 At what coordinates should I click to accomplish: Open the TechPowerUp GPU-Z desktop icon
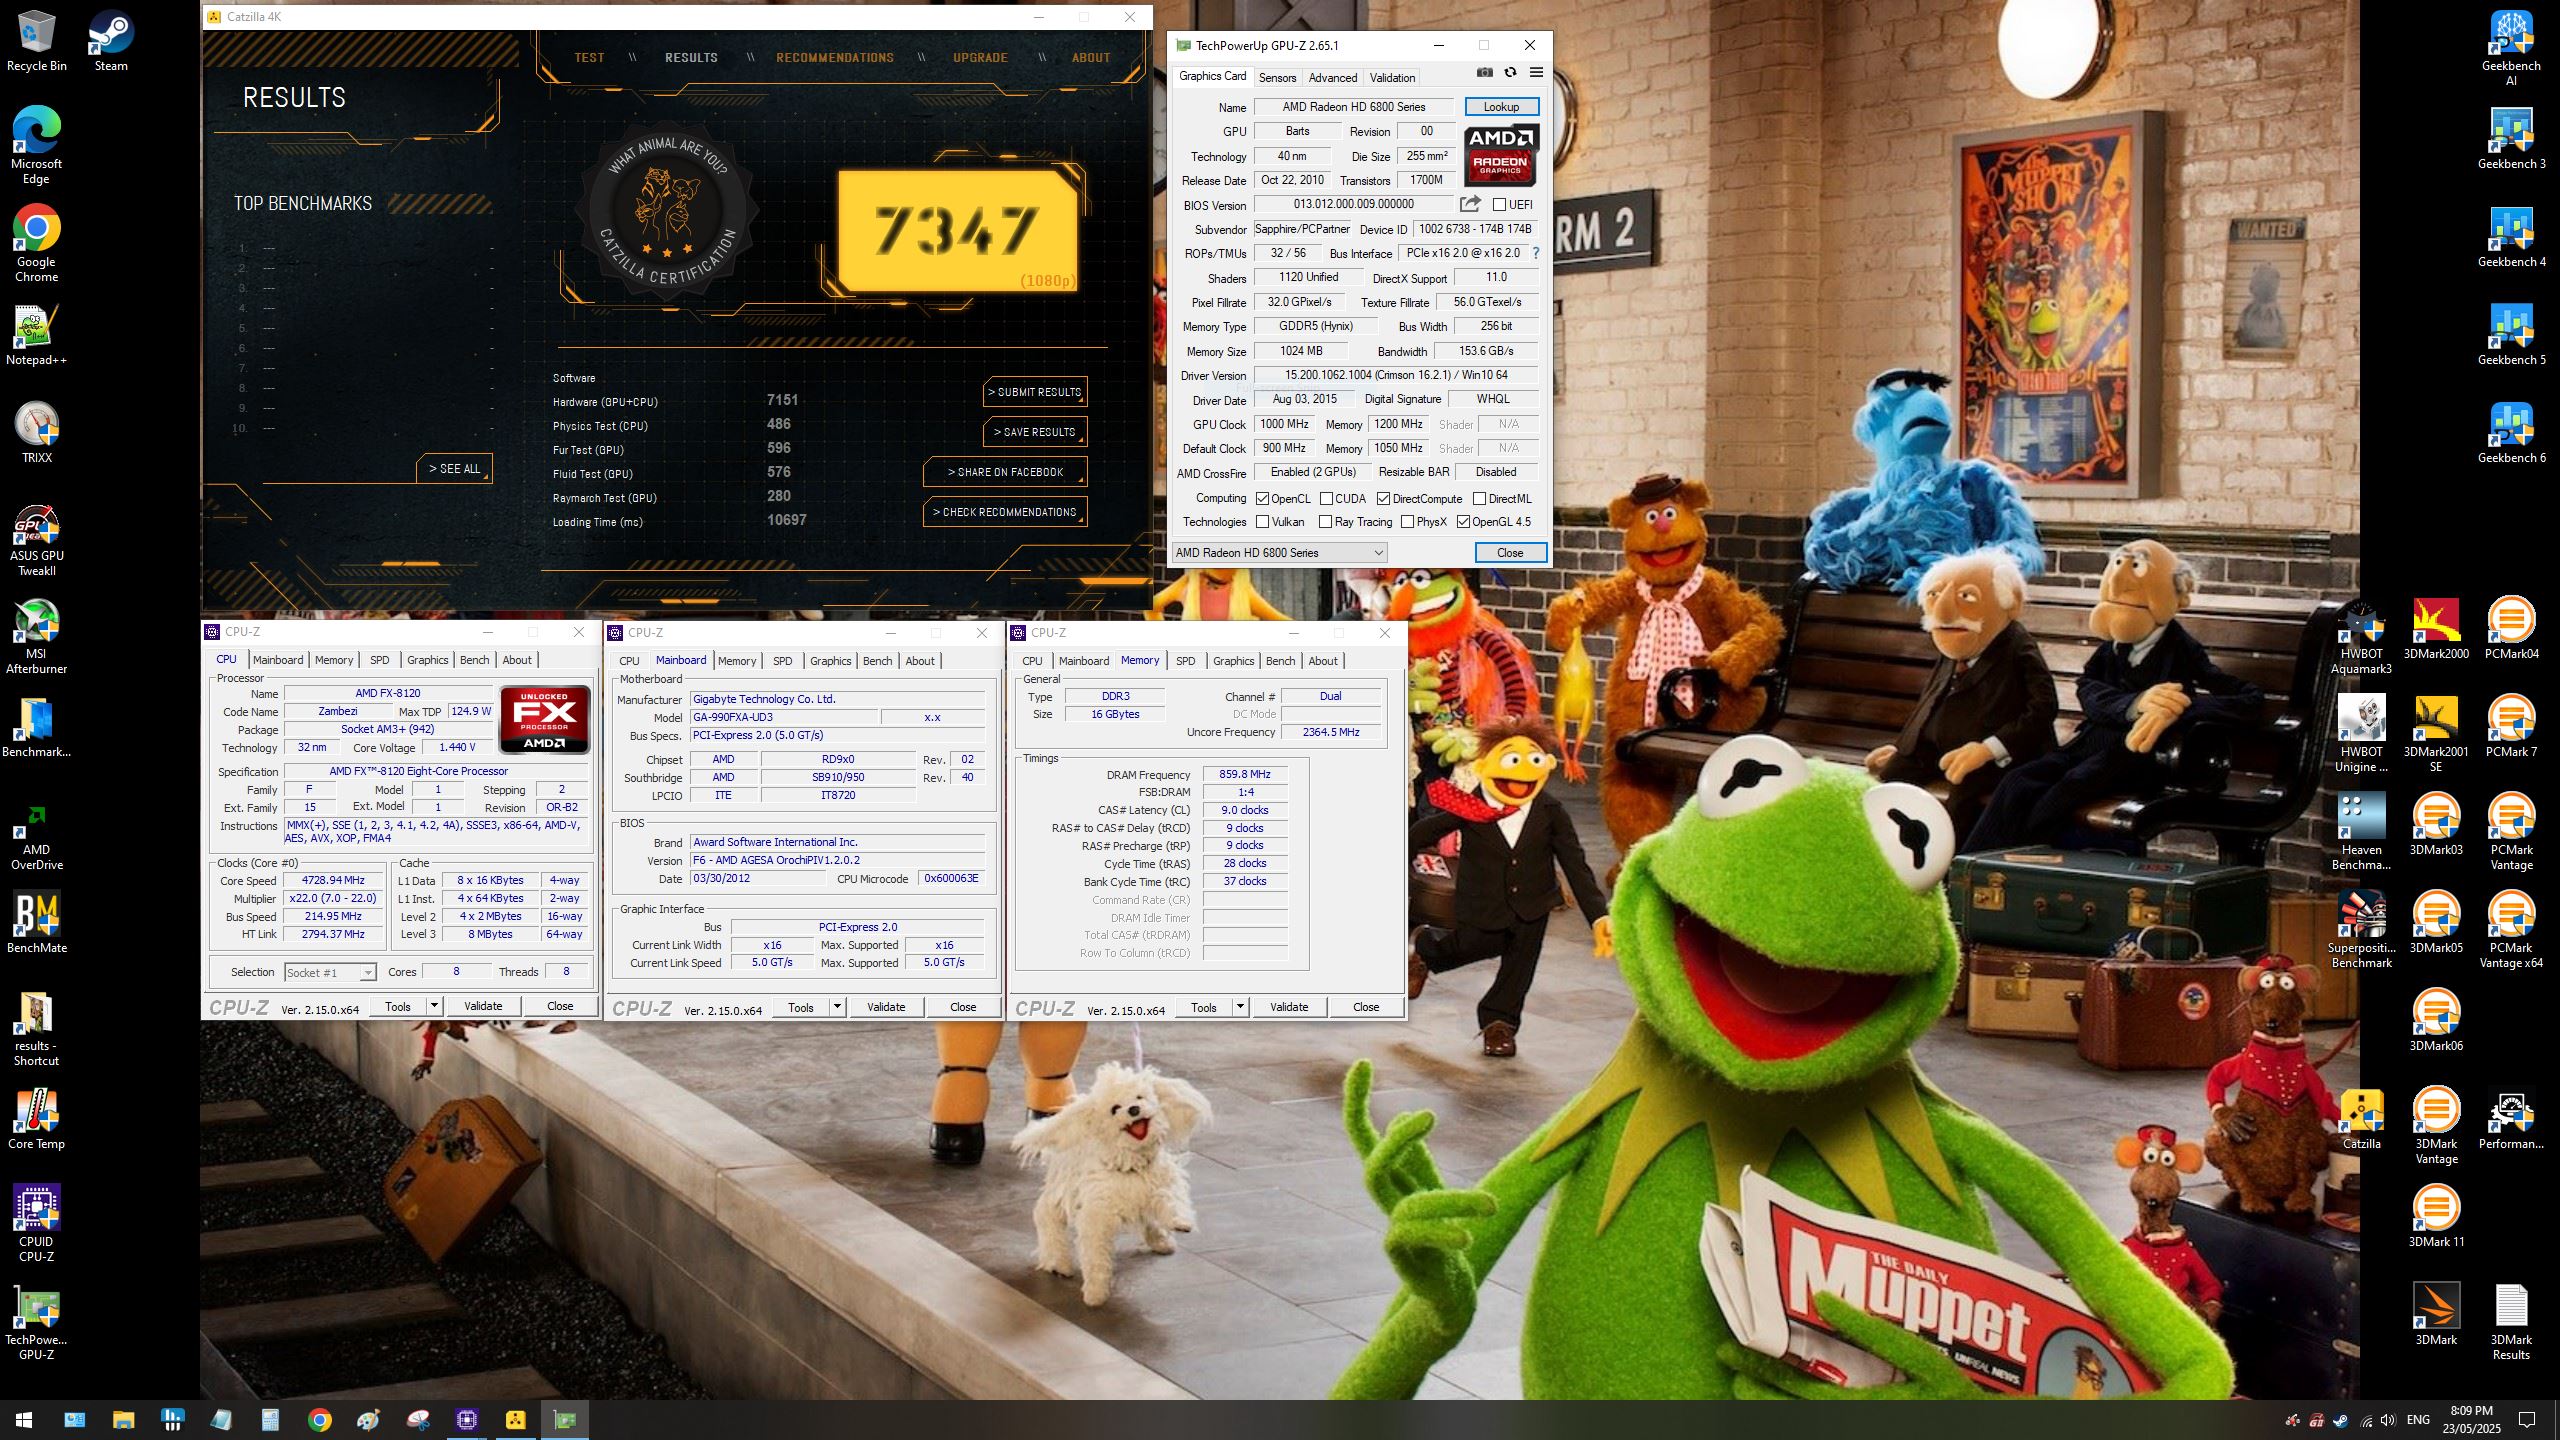click(37, 1322)
